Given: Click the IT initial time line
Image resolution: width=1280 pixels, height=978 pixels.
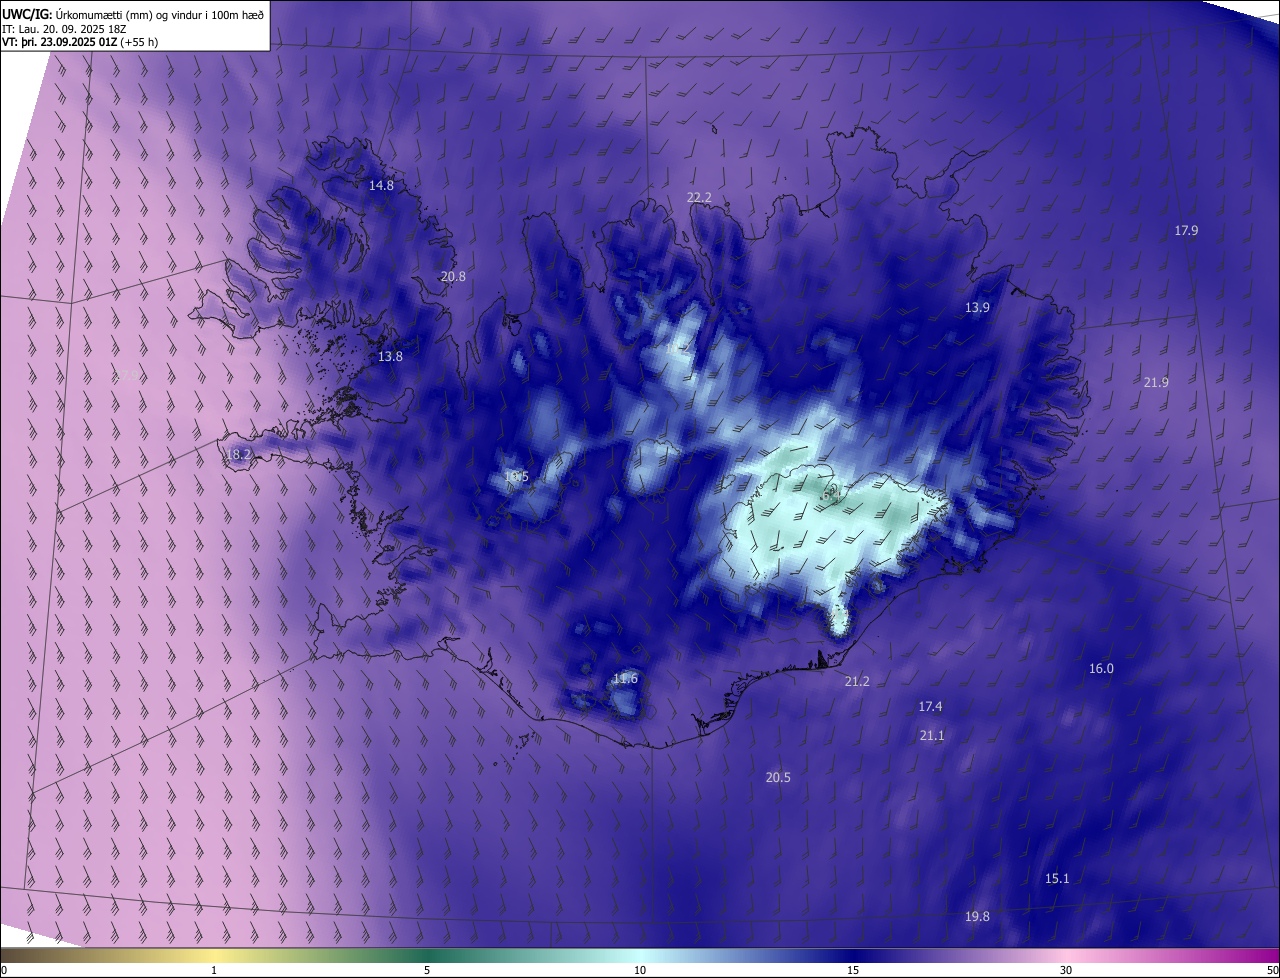Looking at the screenshot, I should click(64, 29).
